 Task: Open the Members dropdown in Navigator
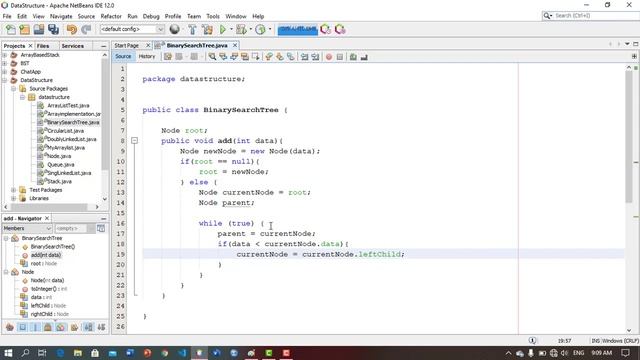(27, 228)
